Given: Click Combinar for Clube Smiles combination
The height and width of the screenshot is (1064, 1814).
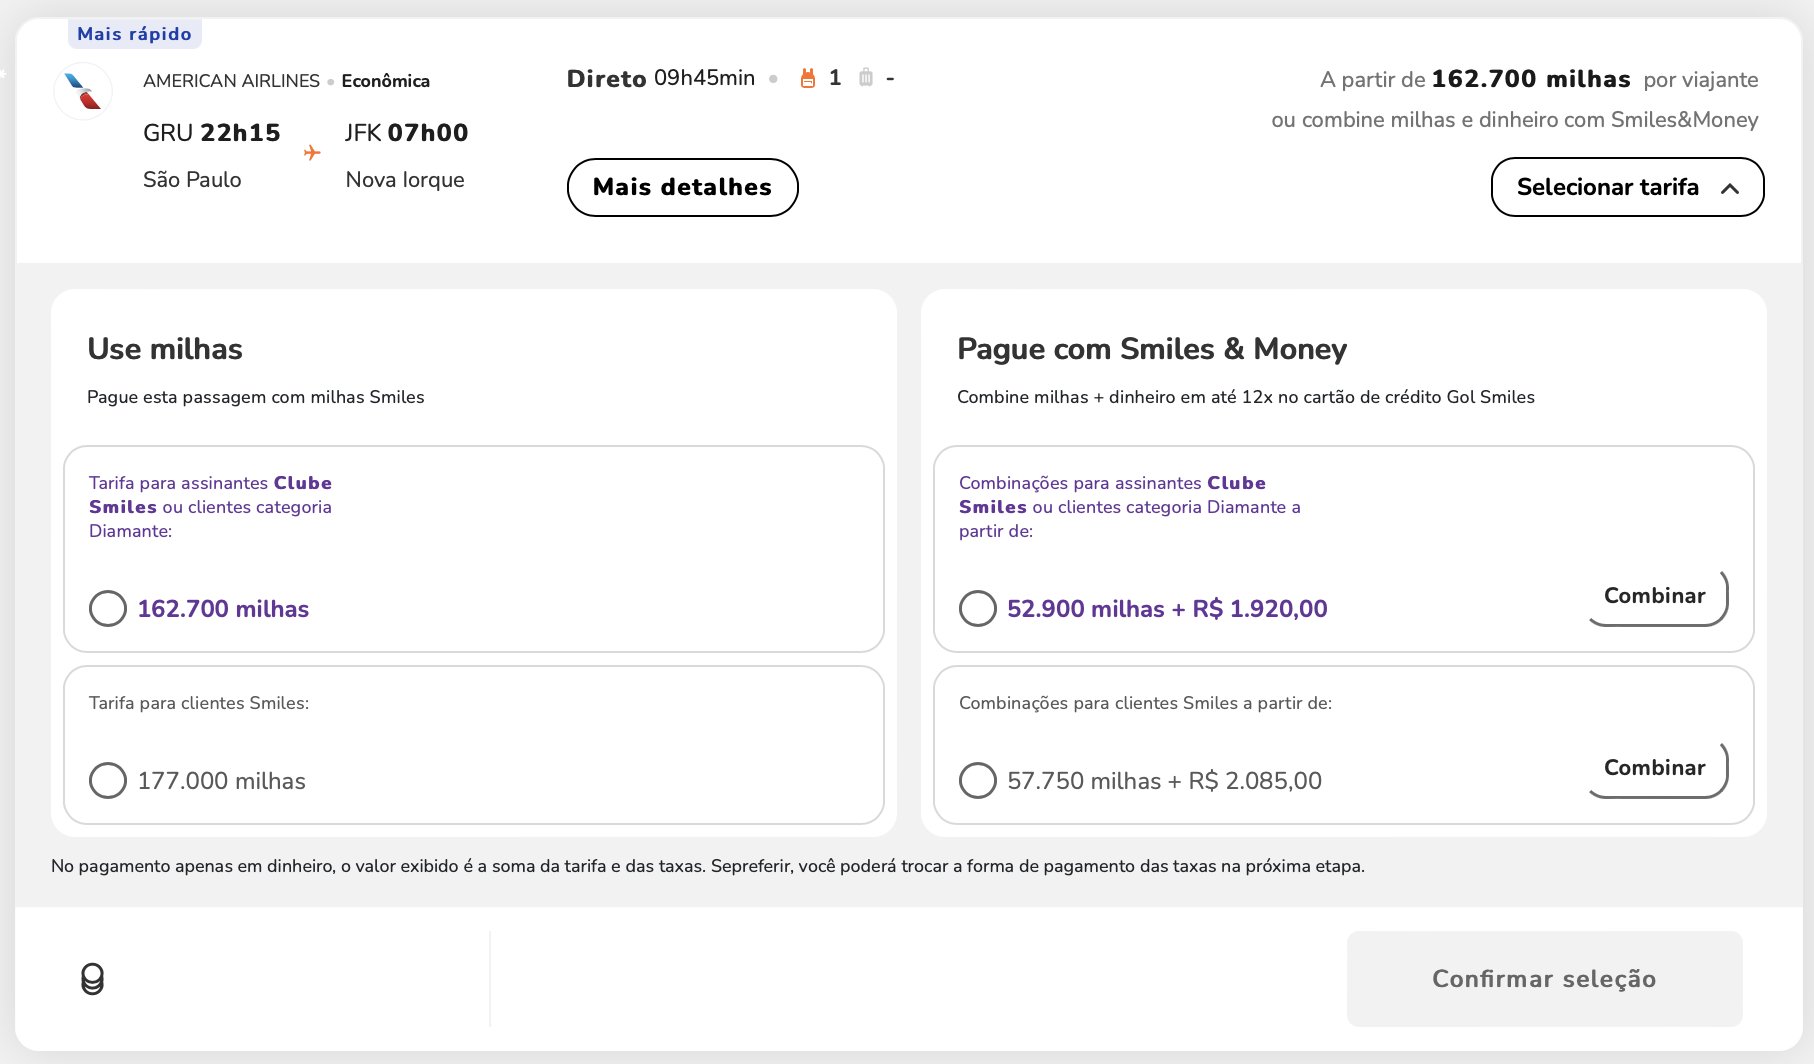Looking at the screenshot, I should pyautogui.click(x=1656, y=597).
